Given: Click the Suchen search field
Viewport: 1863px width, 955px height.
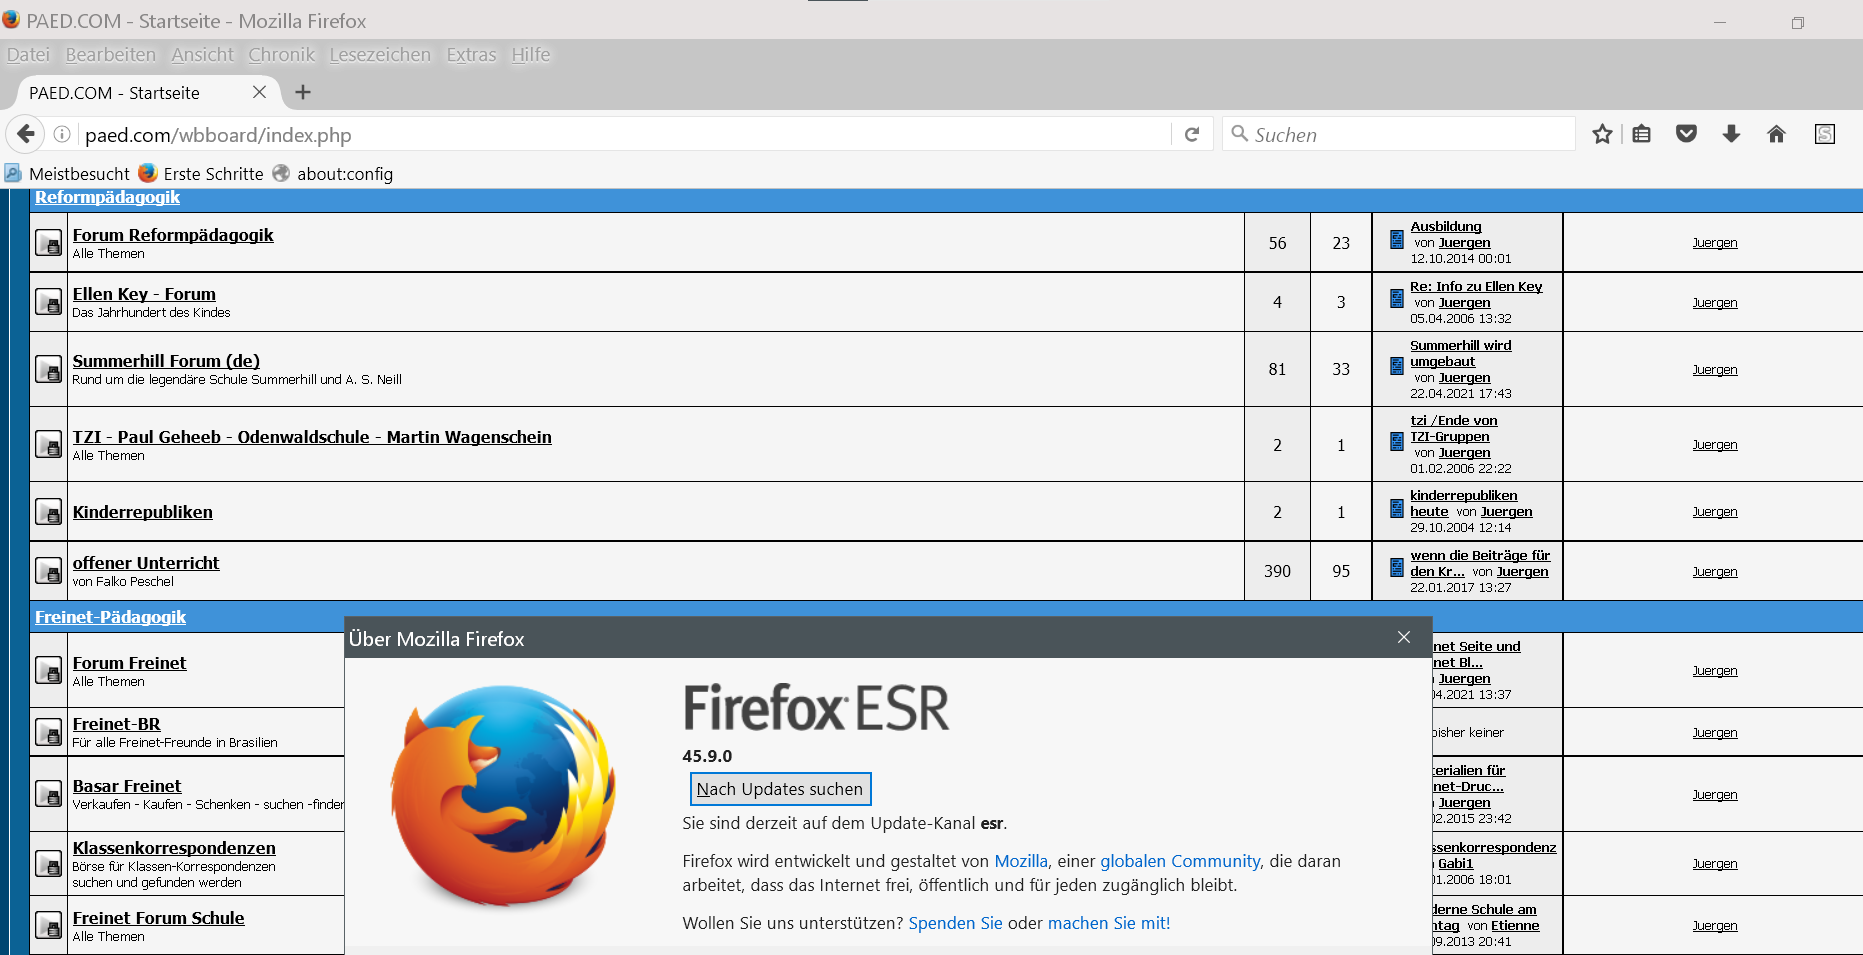Looking at the screenshot, I should click(x=1400, y=134).
